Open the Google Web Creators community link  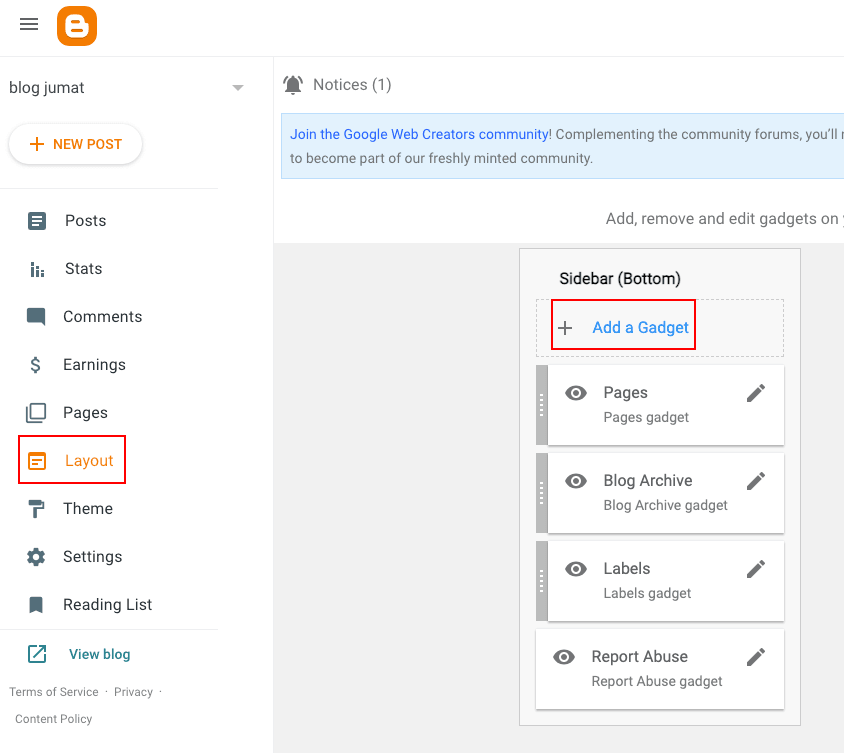(x=419, y=134)
